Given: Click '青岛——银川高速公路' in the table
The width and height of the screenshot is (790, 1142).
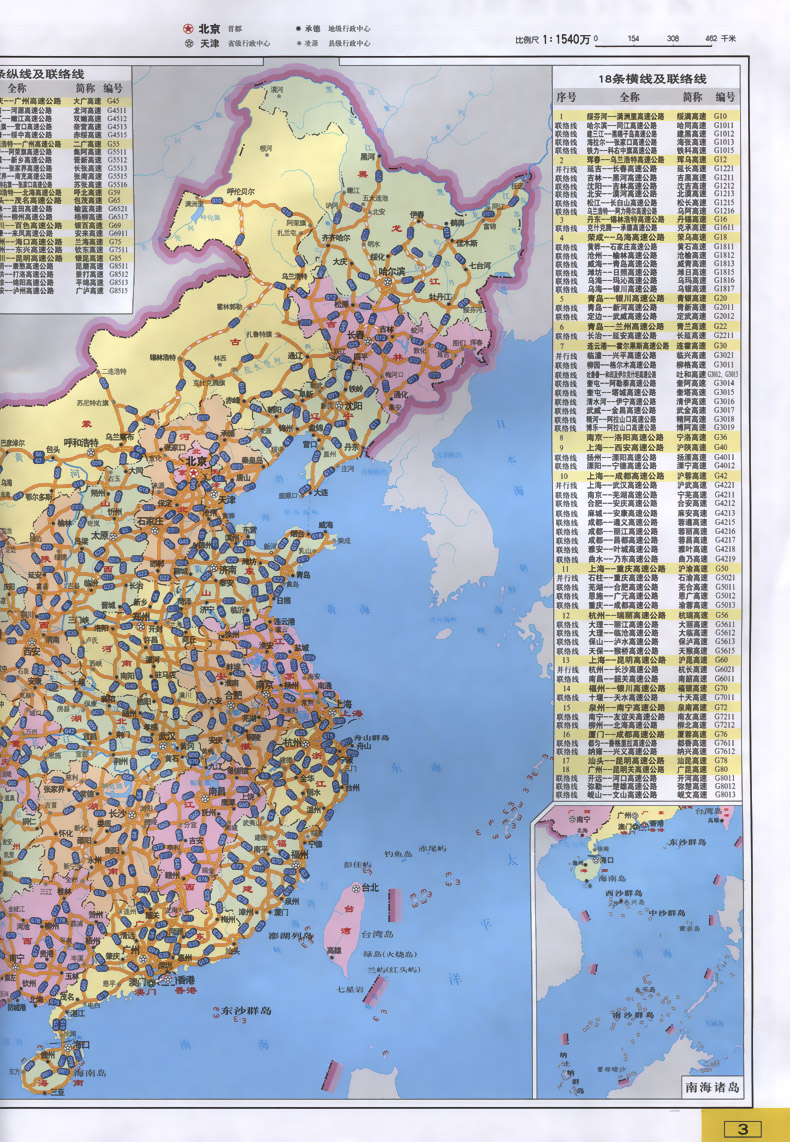Looking at the screenshot, I should tap(625, 299).
